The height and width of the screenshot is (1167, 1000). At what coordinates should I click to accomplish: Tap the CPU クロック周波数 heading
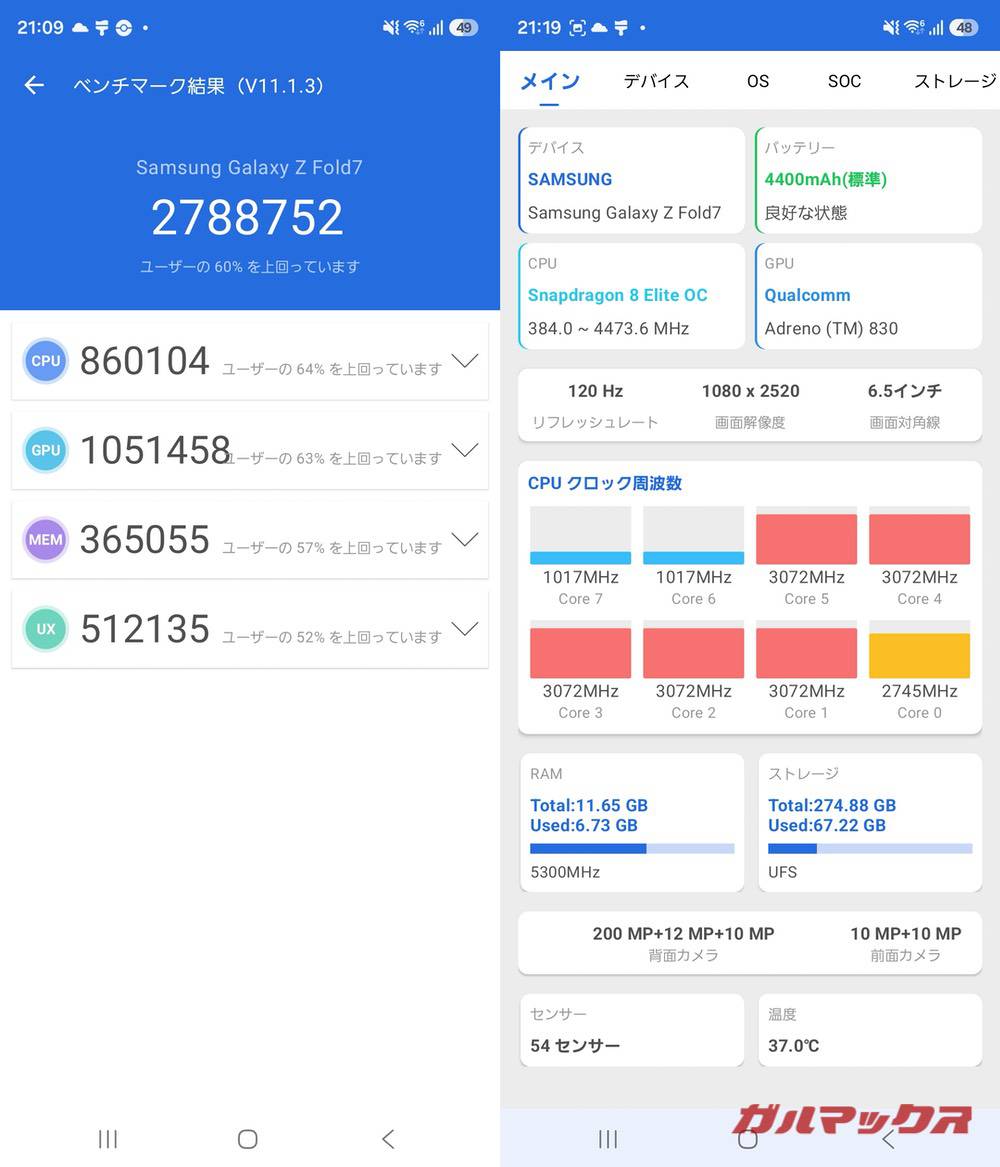click(x=605, y=483)
